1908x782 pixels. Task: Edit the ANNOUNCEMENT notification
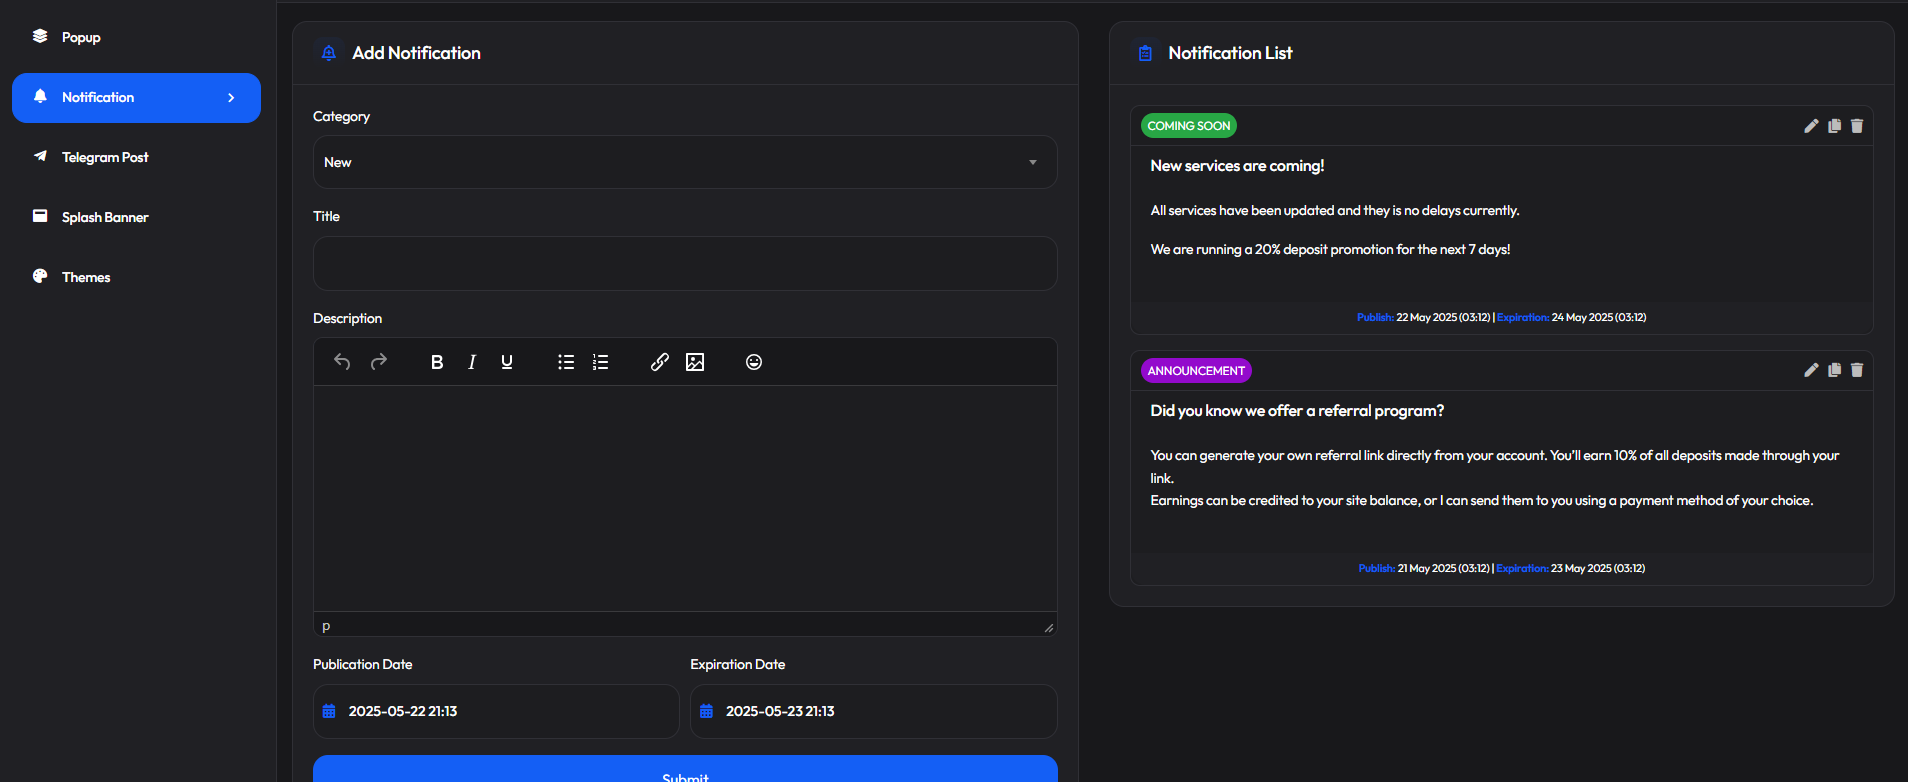(x=1811, y=370)
